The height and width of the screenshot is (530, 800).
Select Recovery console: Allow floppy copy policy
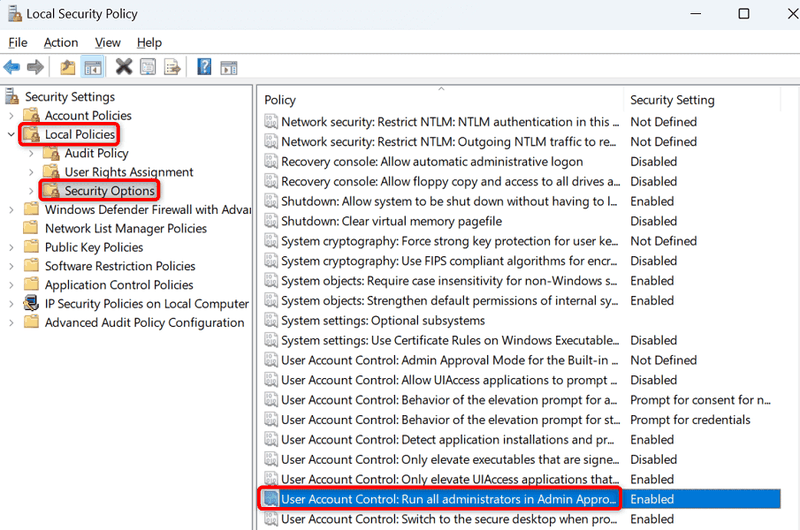coord(451,181)
